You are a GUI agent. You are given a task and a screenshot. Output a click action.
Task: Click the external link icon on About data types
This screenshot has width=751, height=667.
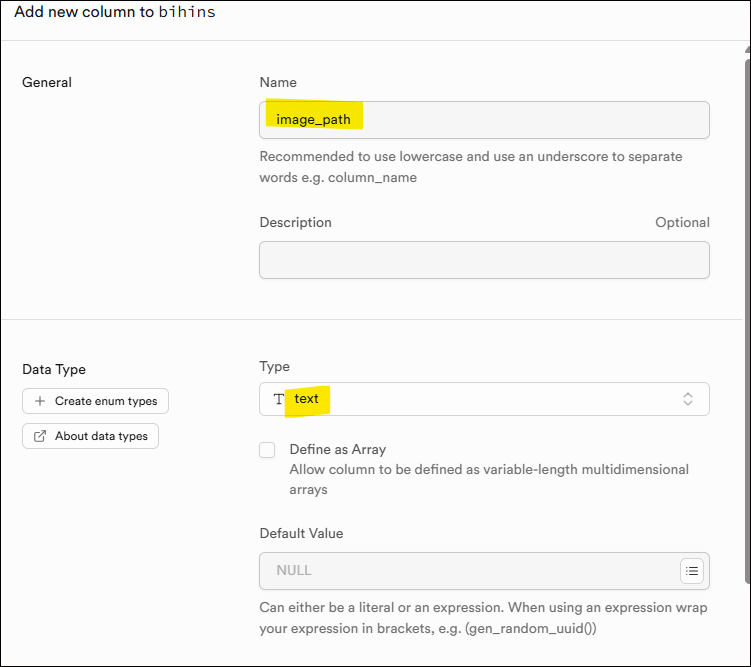coord(40,436)
